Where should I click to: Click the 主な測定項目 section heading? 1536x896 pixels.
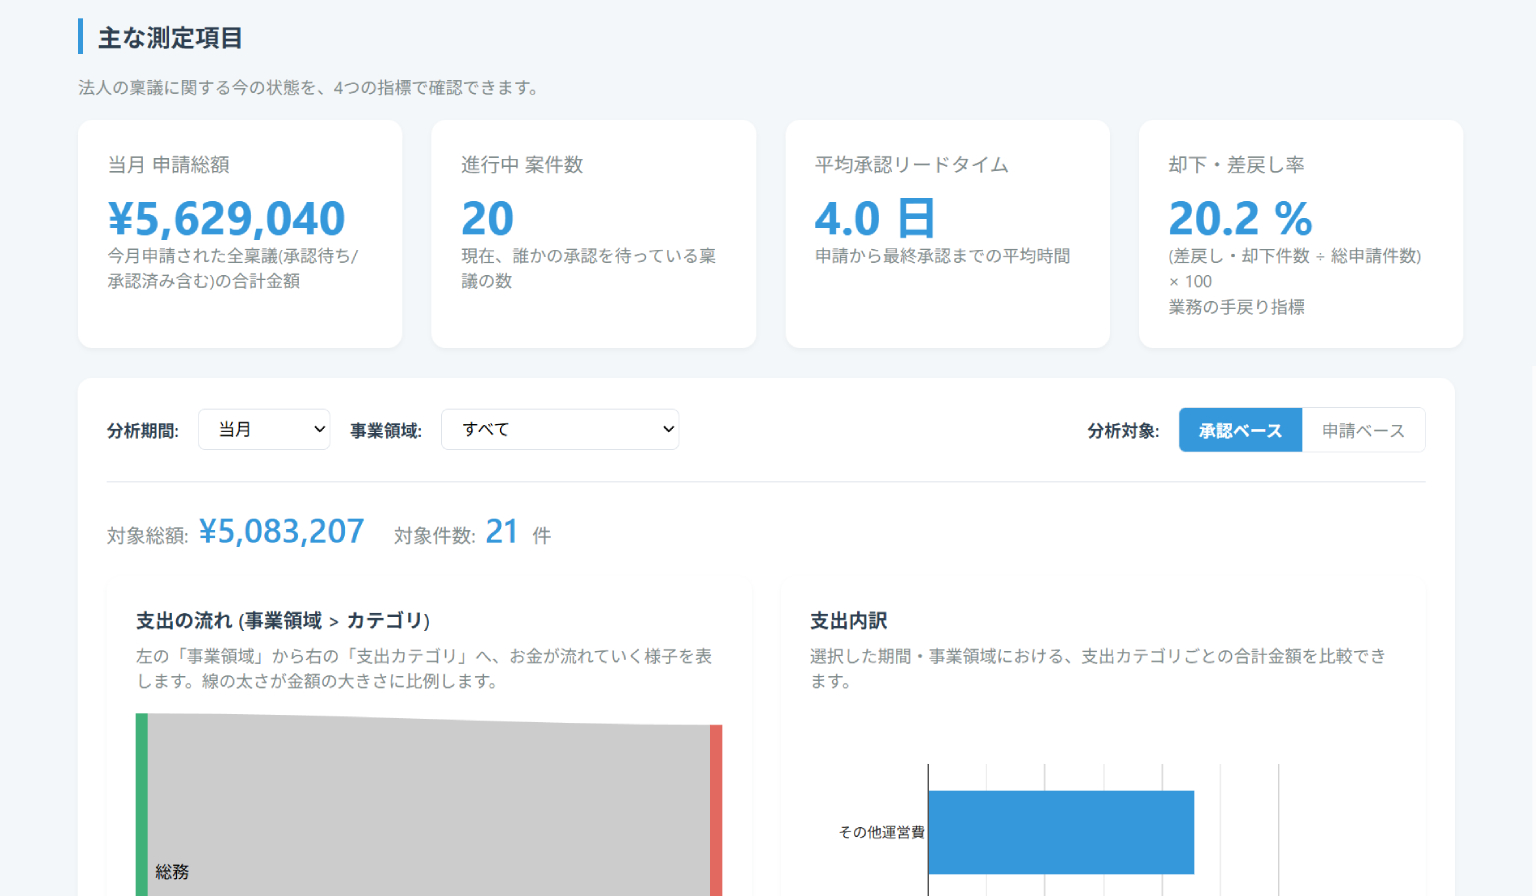click(x=169, y=37)
